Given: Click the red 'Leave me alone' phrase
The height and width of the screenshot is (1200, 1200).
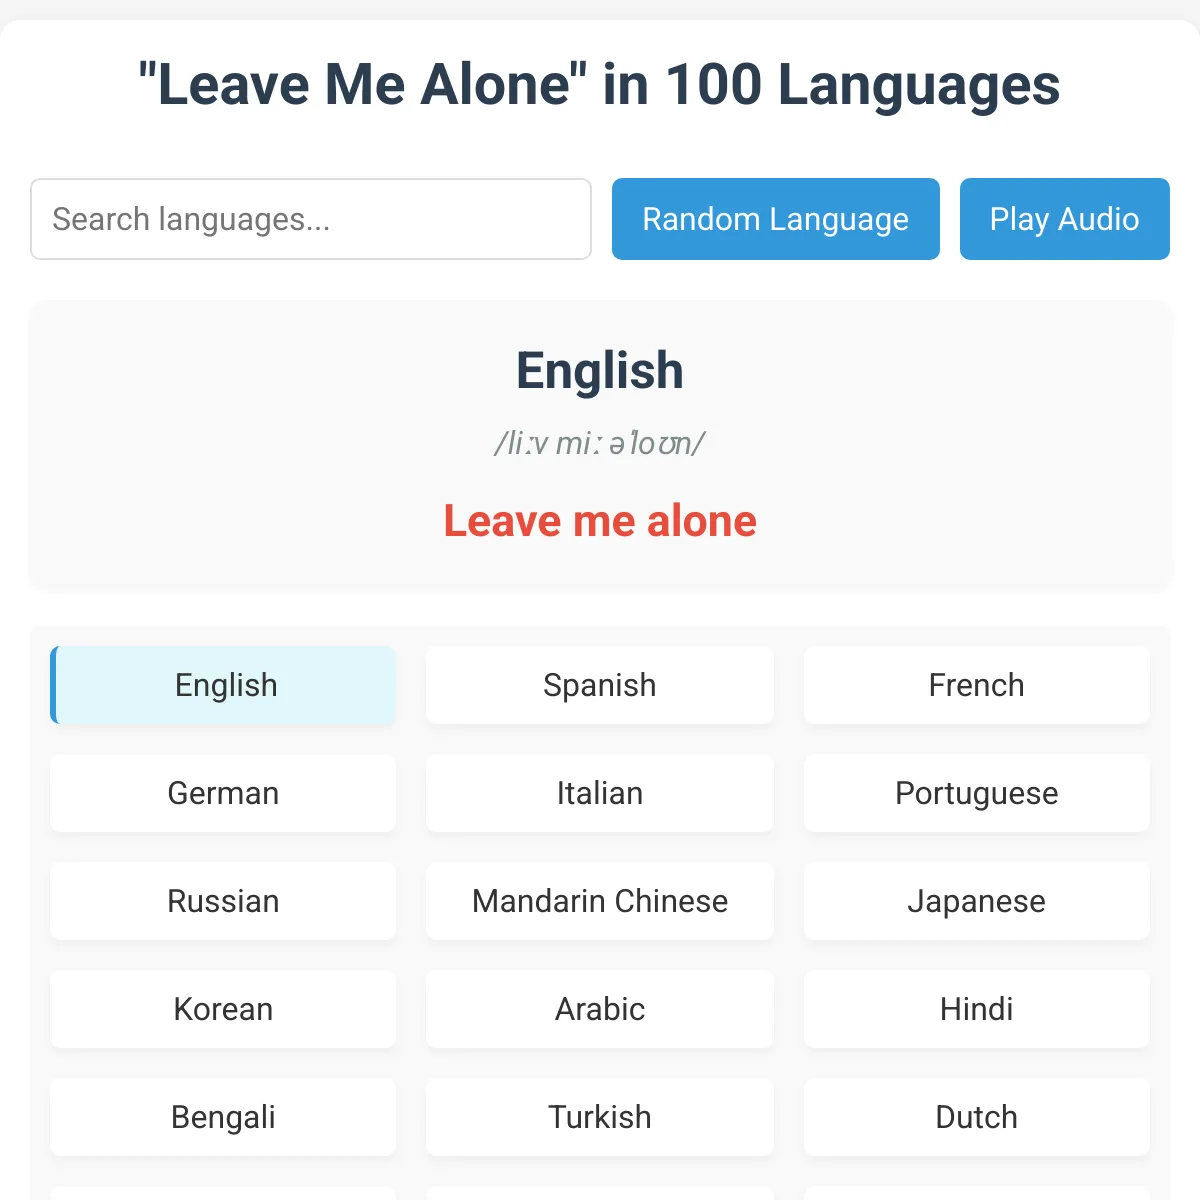Looking at the screenshot, I should coord(600,521).
